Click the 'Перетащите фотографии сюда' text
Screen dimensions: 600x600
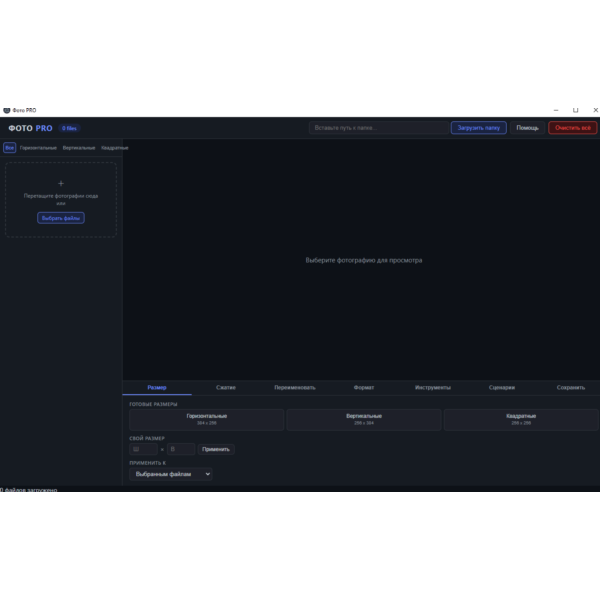(x=61, y=196)
